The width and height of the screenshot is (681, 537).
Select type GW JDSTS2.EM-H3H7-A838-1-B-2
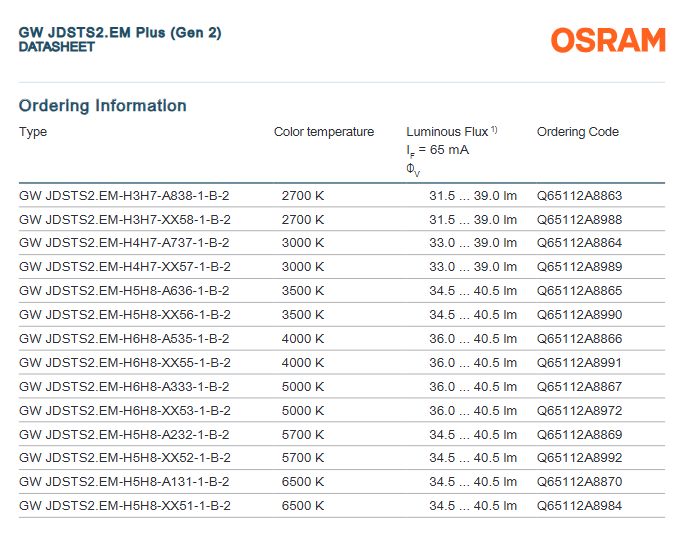point(124,196)
